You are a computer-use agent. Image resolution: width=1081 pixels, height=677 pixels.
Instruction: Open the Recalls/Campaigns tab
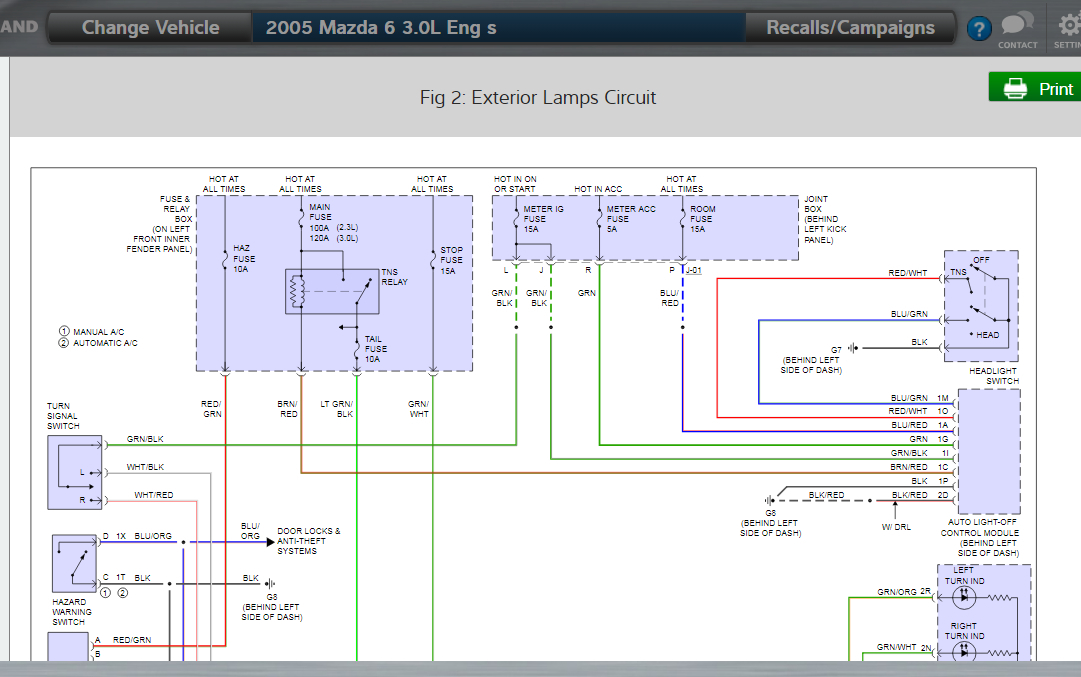point(850,28)
